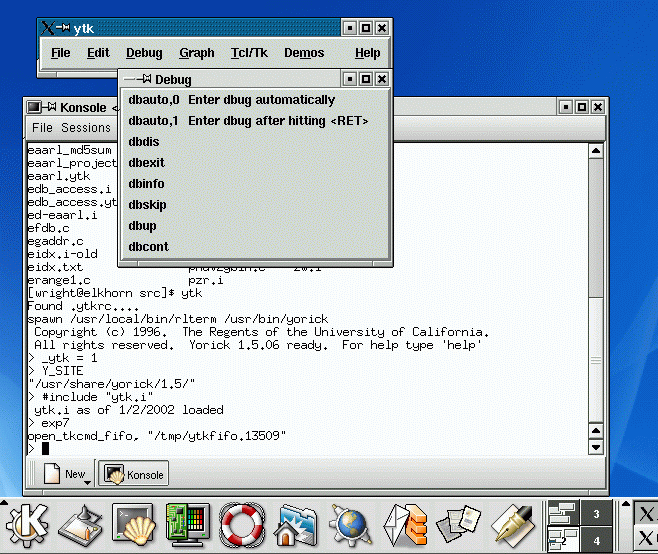Click the Konsole session tab button
Viewport: 658px width, 554px height.
(x=134, y=474)
